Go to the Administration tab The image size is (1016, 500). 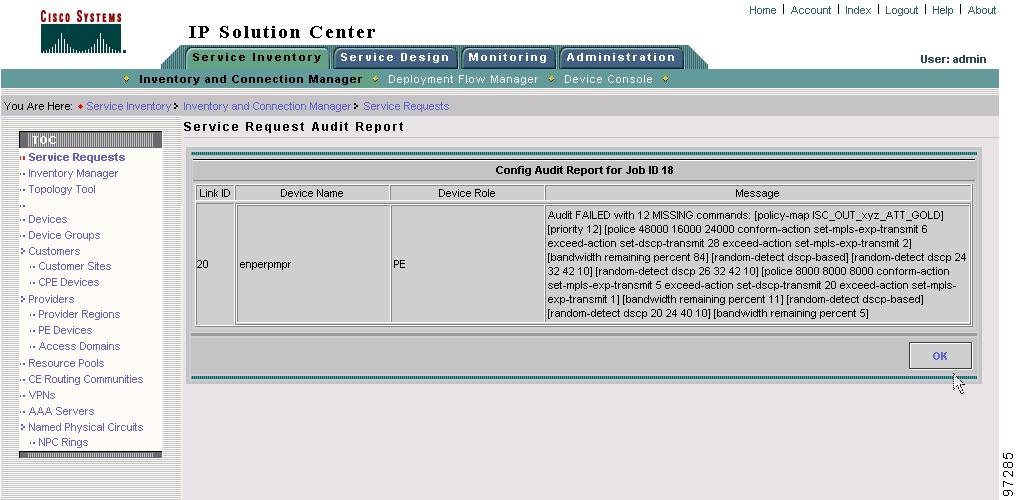(621, 57)
